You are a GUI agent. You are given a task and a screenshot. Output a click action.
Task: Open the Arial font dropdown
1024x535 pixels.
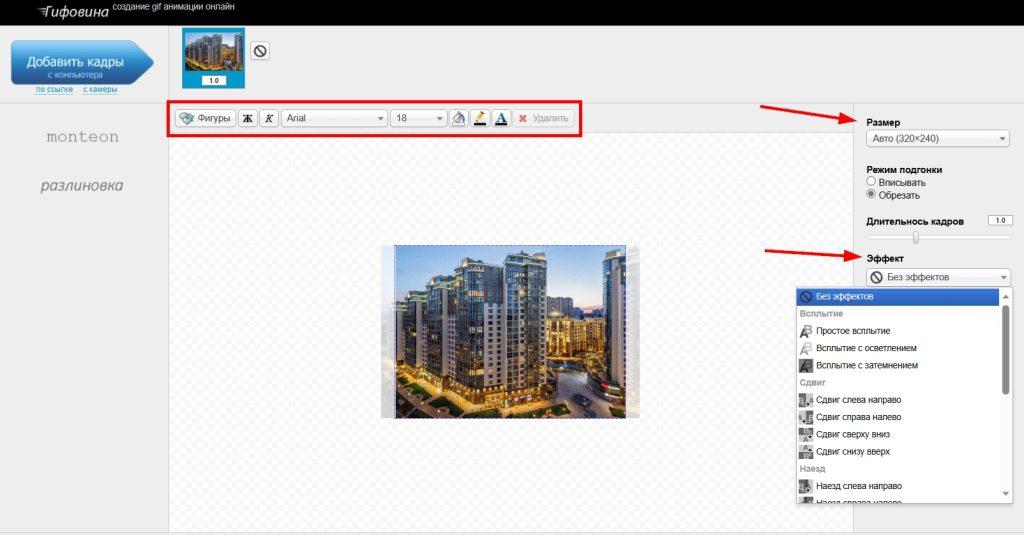pos(334,118)
